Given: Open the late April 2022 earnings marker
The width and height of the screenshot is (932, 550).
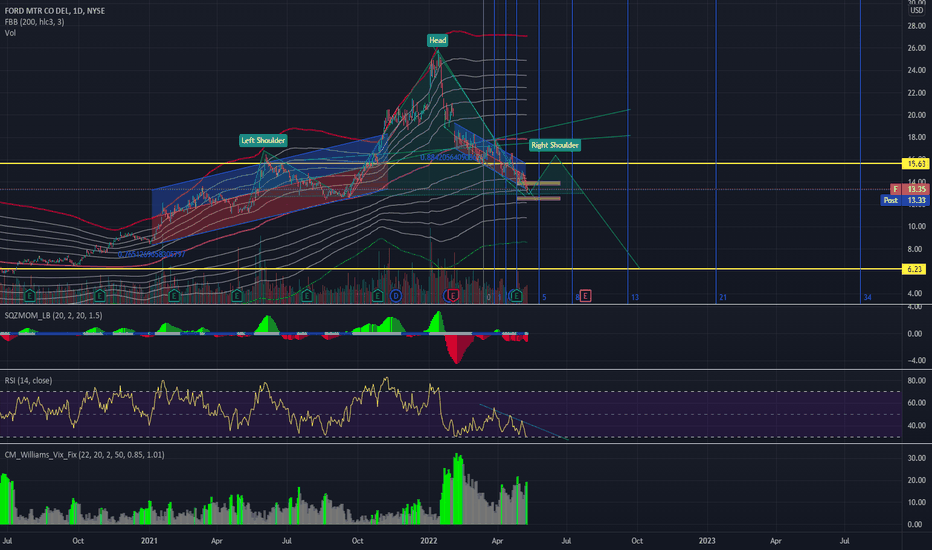Looking at the screenshot, I should click(517, 296).
